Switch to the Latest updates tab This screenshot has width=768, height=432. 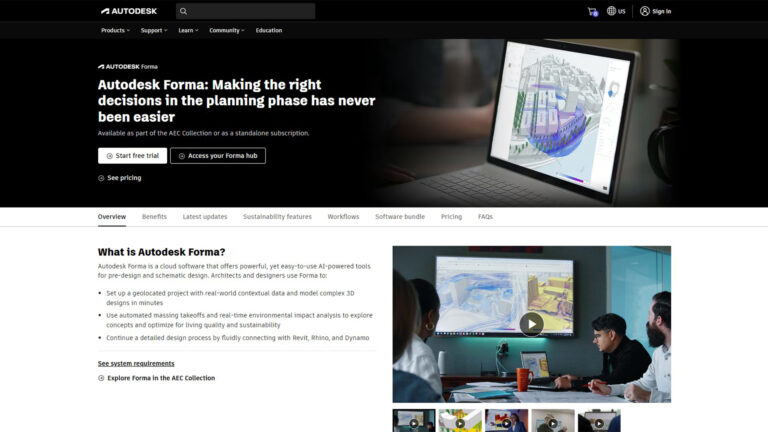[x=205, y=216]
